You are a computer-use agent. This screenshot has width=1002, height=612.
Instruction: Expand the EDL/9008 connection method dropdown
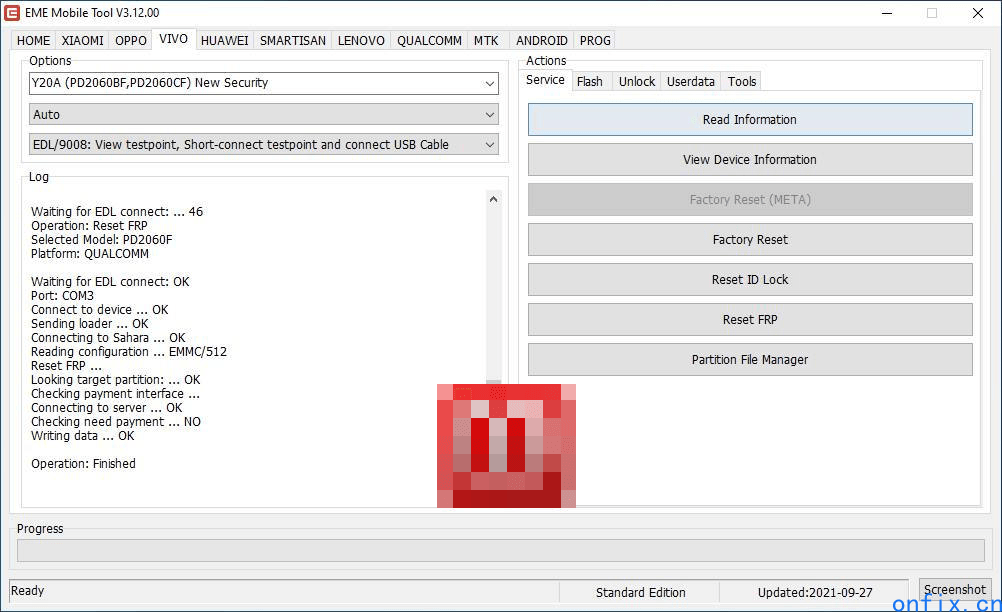[489, 145]
